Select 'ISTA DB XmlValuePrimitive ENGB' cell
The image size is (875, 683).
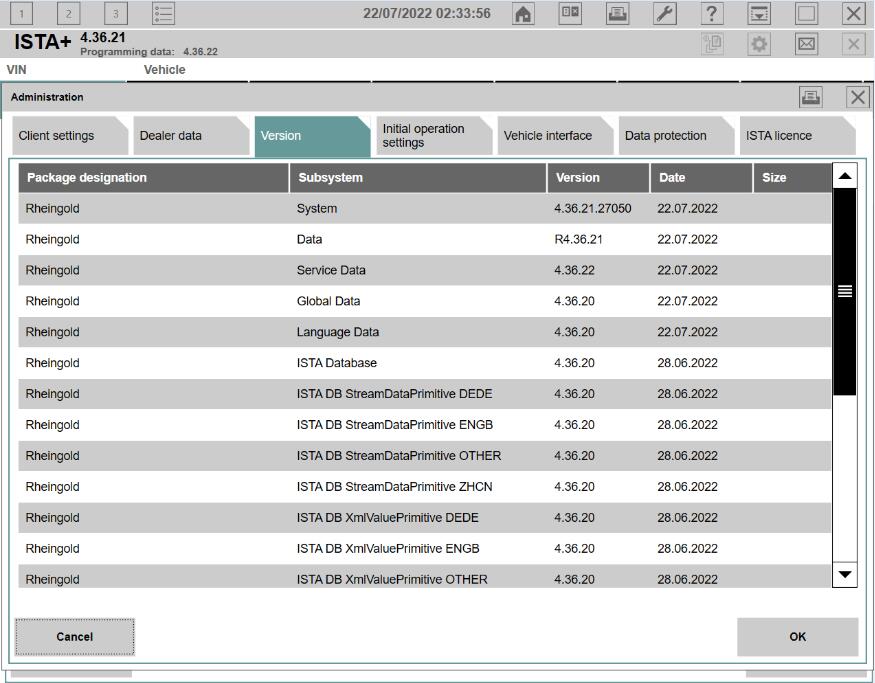388,549
